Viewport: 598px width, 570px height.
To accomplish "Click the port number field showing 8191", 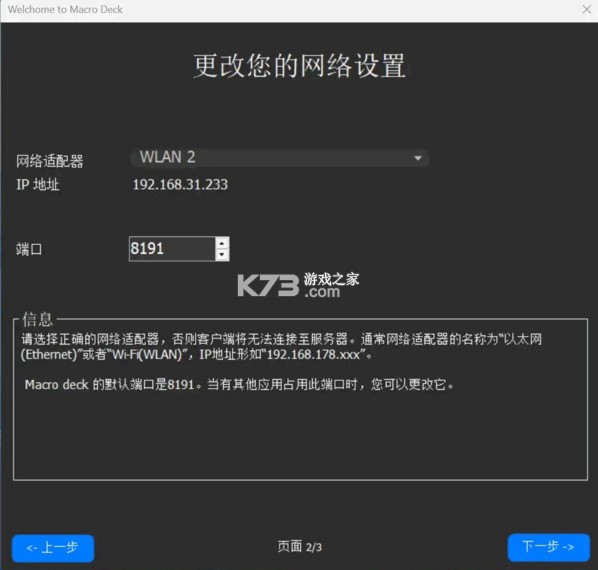I will tap(172, 249).
